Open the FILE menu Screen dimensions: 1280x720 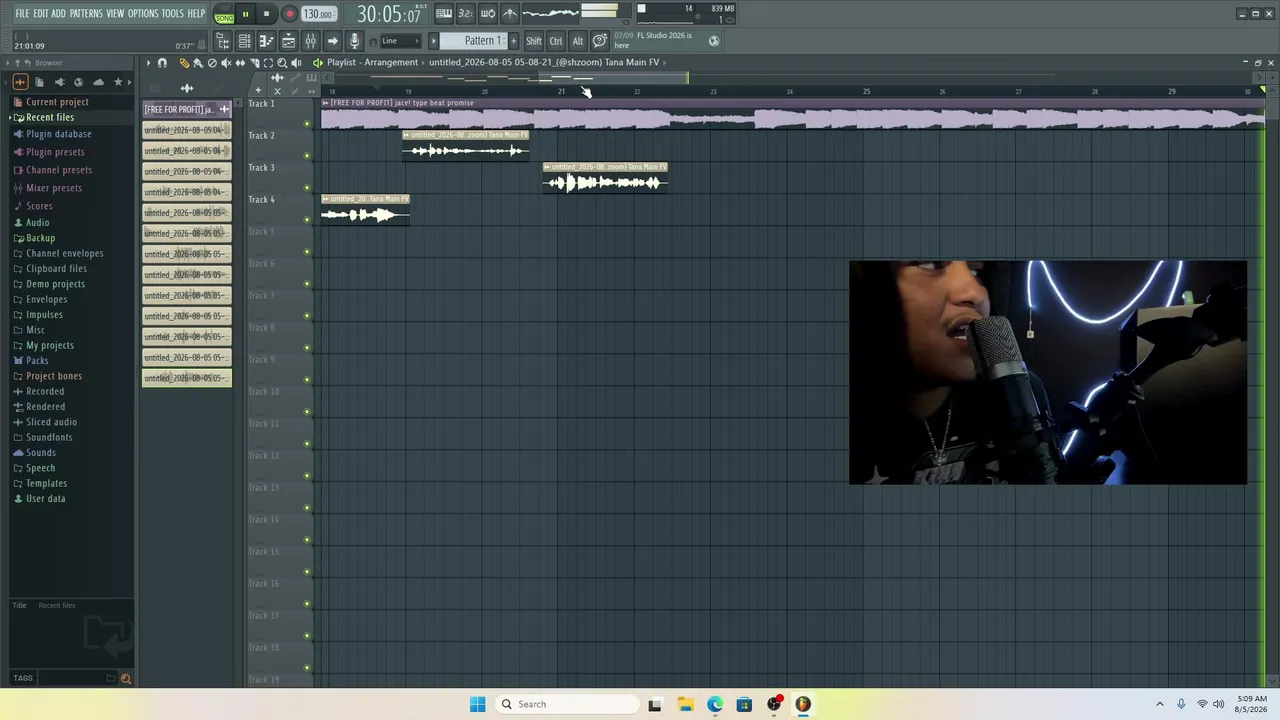pyautogui.click(x=22, y=13)
